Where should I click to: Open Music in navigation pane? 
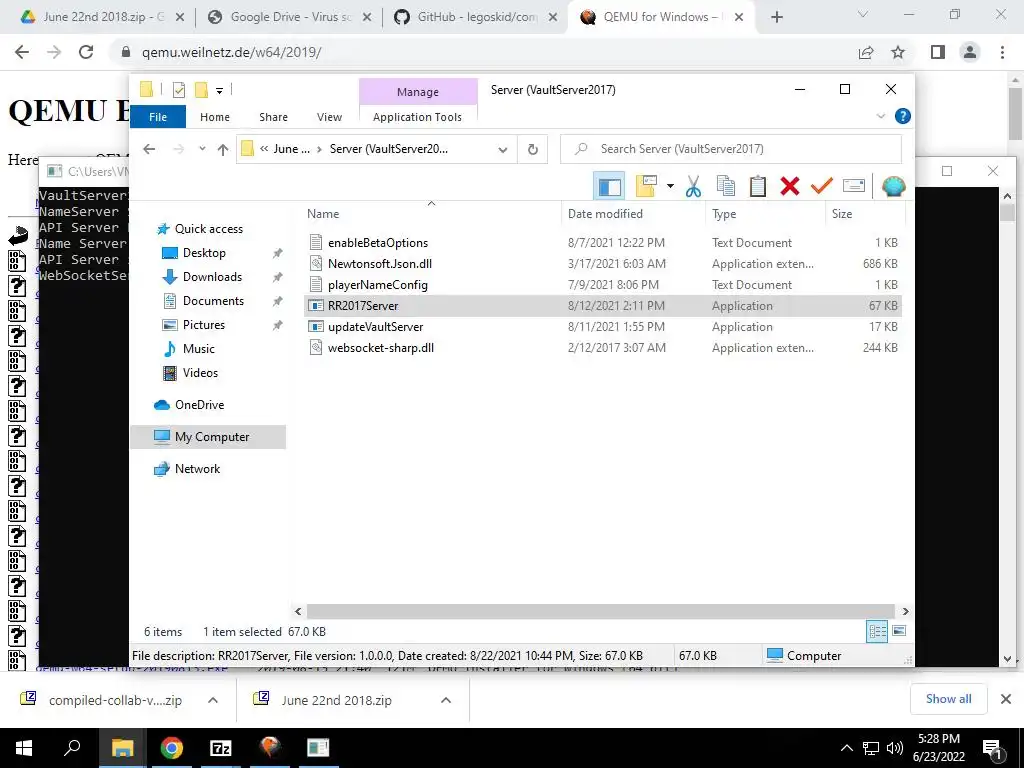tap(199, 349)
